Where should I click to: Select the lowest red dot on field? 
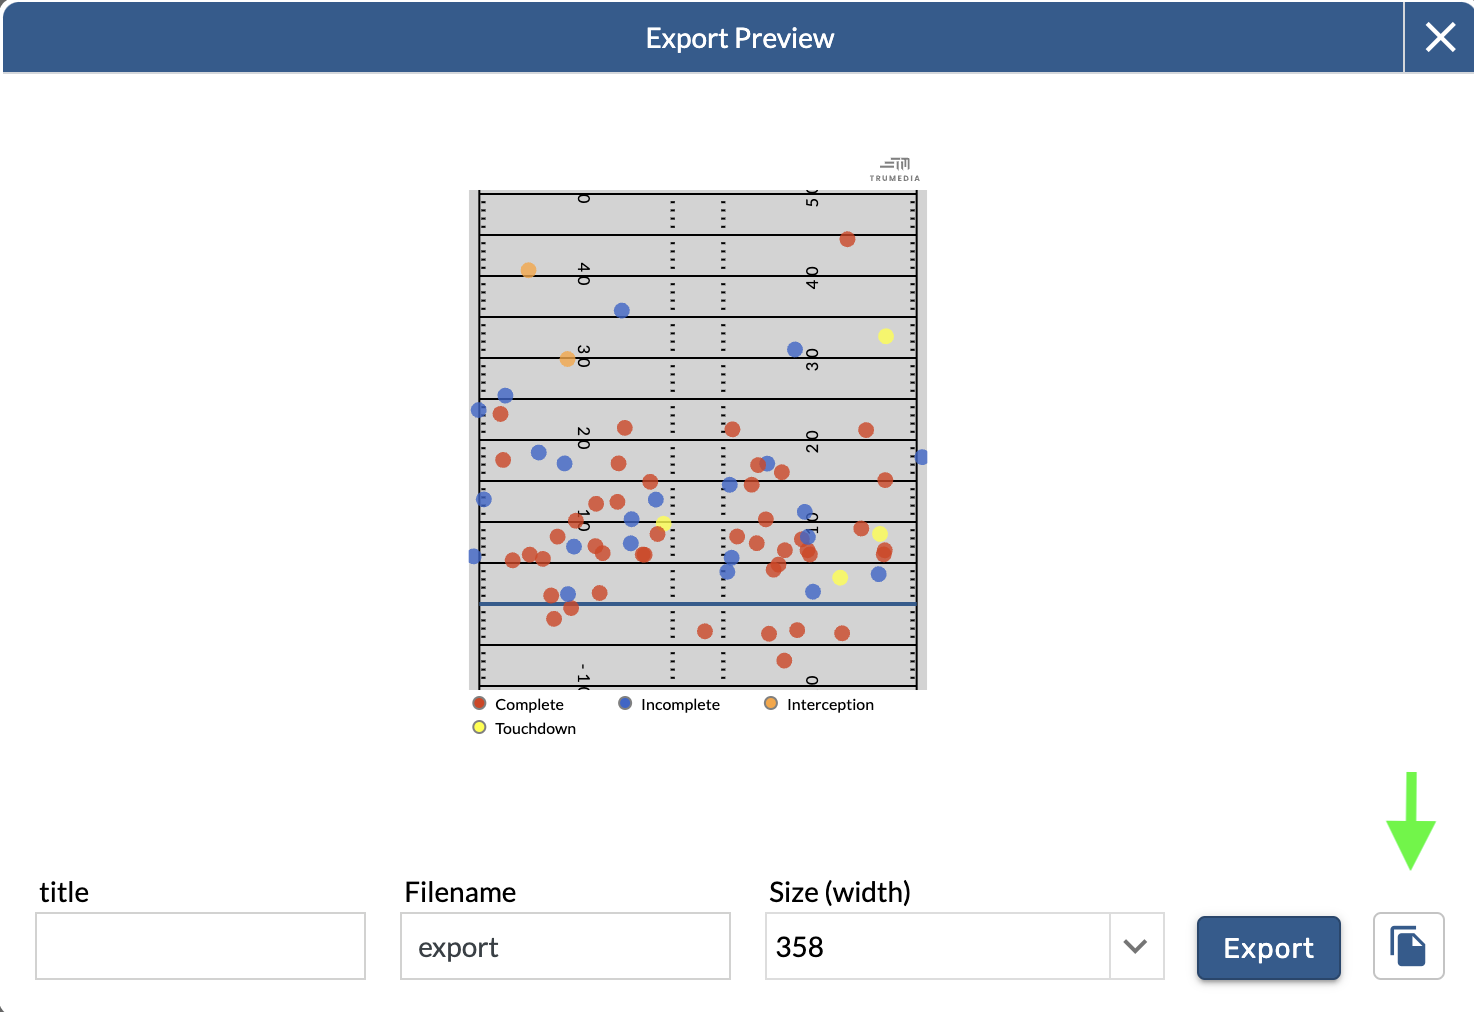click(784, 660)
